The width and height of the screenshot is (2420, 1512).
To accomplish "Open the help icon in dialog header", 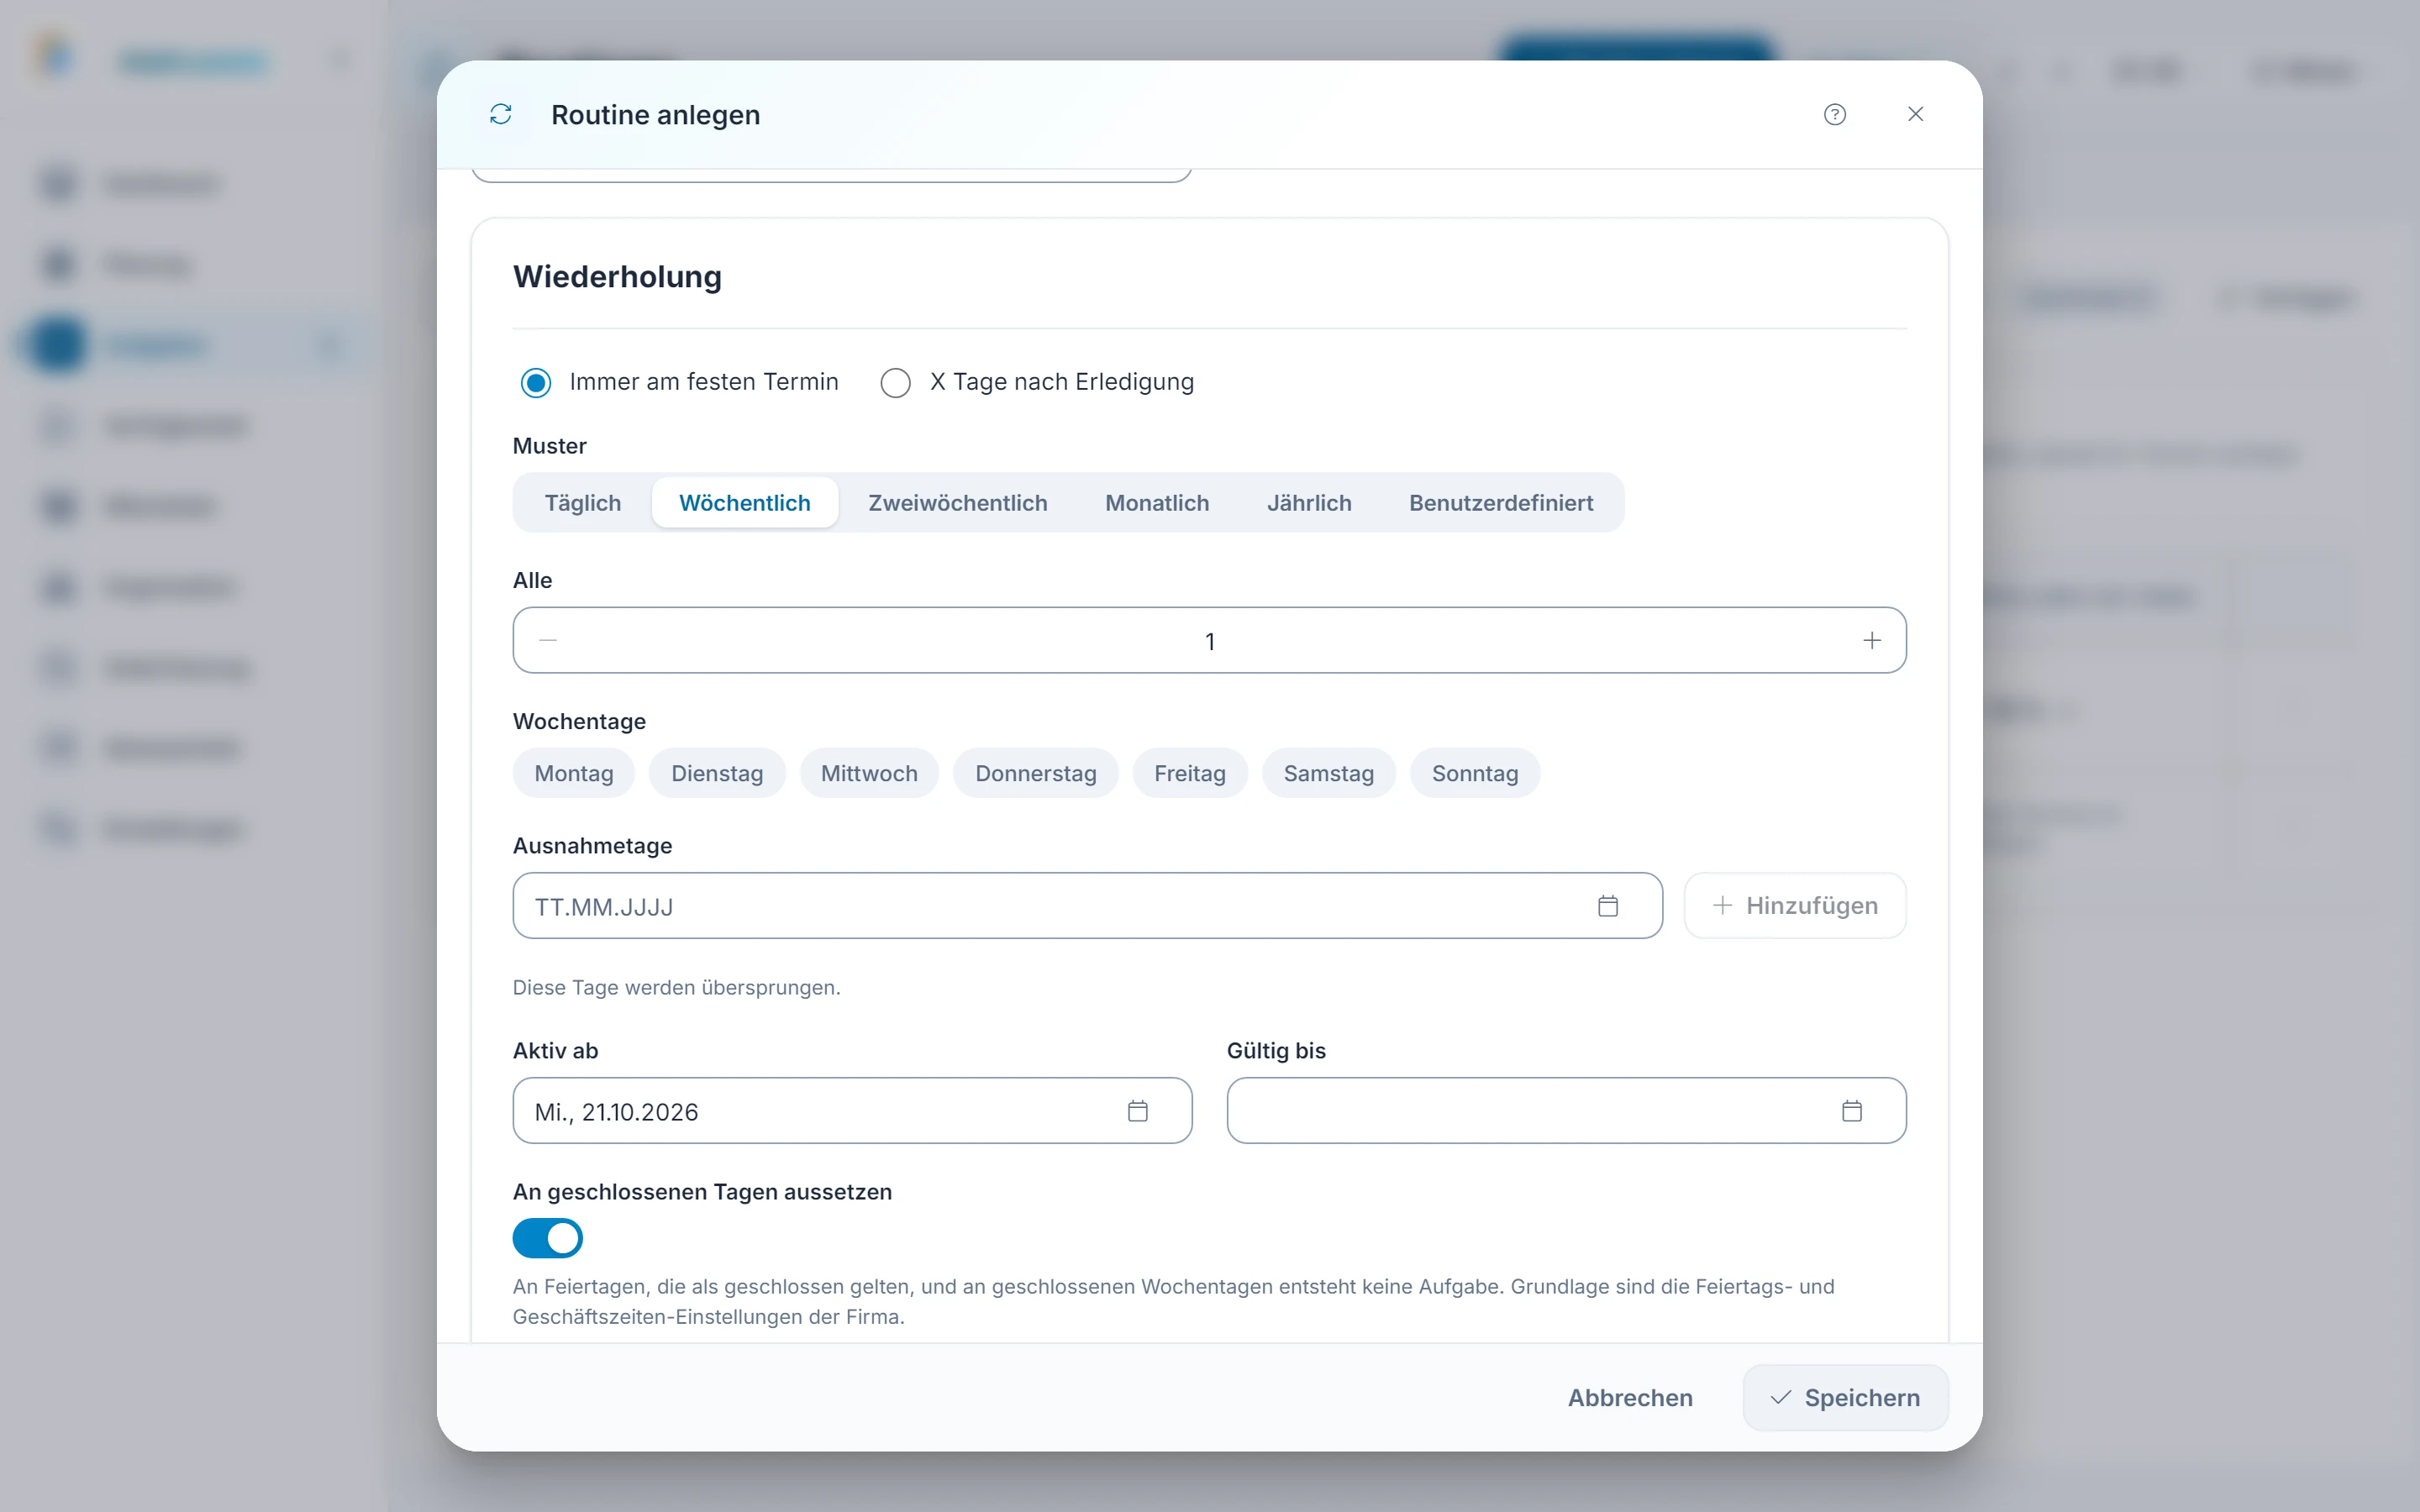I will point(1834,114).
